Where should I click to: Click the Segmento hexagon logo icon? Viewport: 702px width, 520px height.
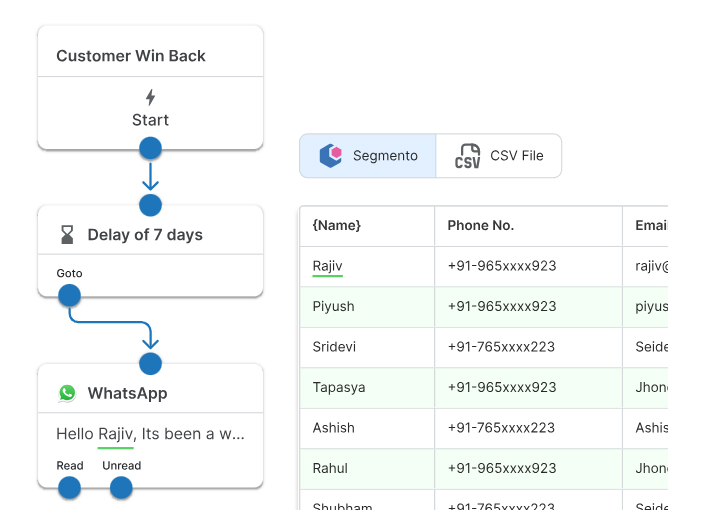pyautogui.click(x=330, y=156)
